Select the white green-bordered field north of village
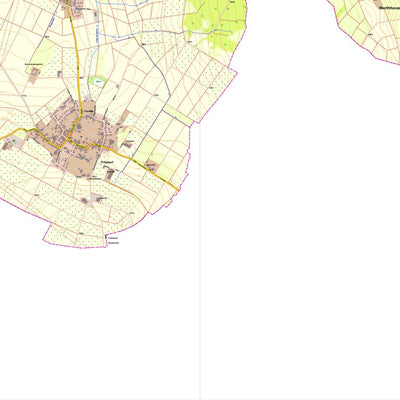 98,82
